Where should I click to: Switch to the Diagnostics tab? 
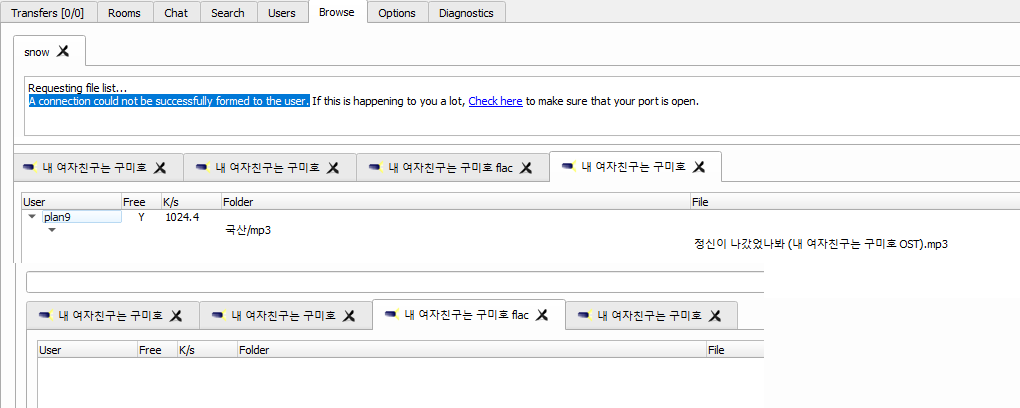point(466,12)
